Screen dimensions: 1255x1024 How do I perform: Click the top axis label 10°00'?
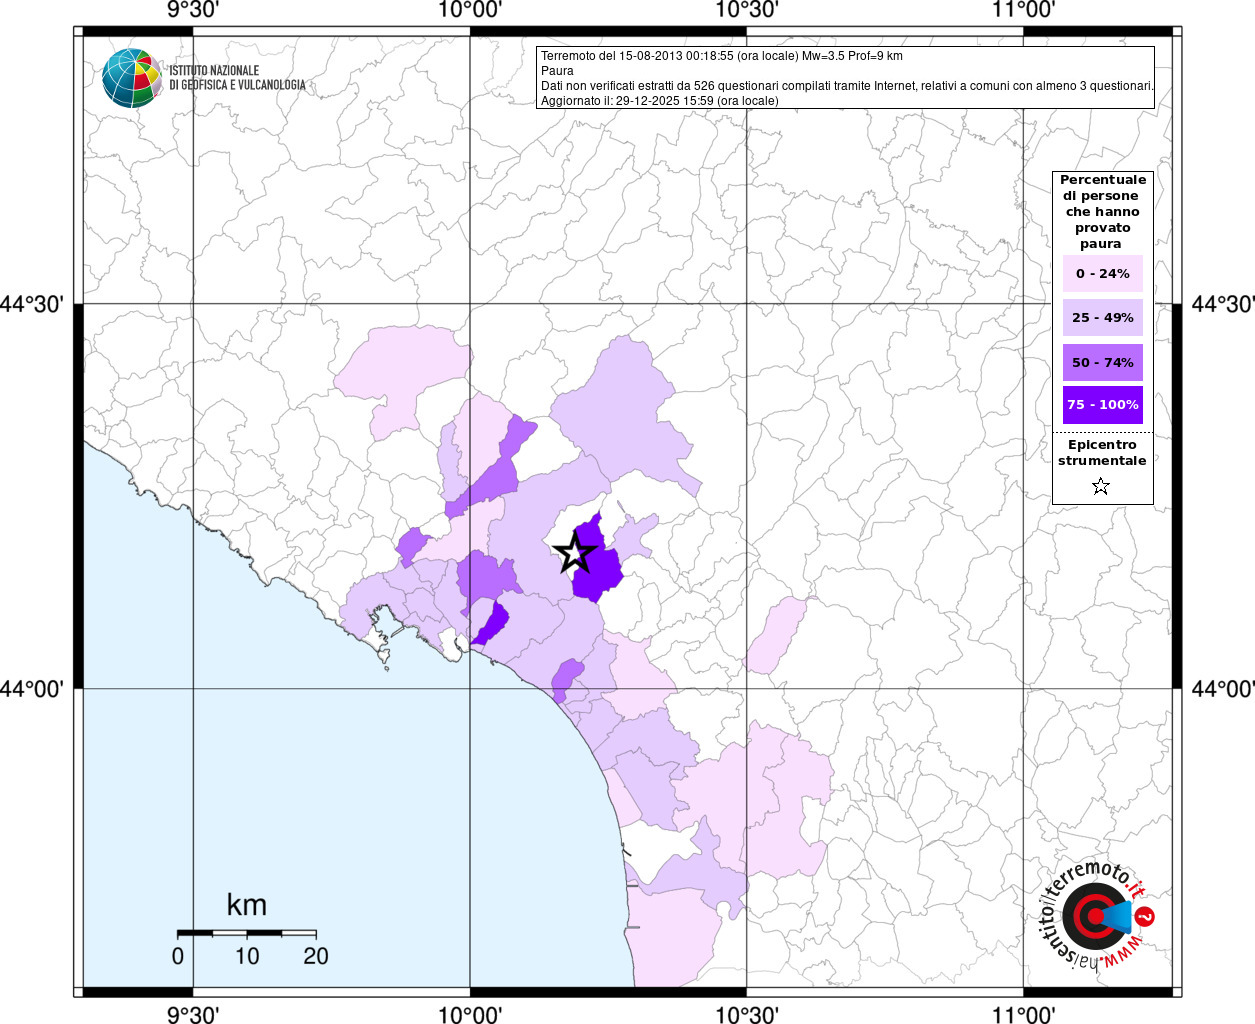(470, 11)
